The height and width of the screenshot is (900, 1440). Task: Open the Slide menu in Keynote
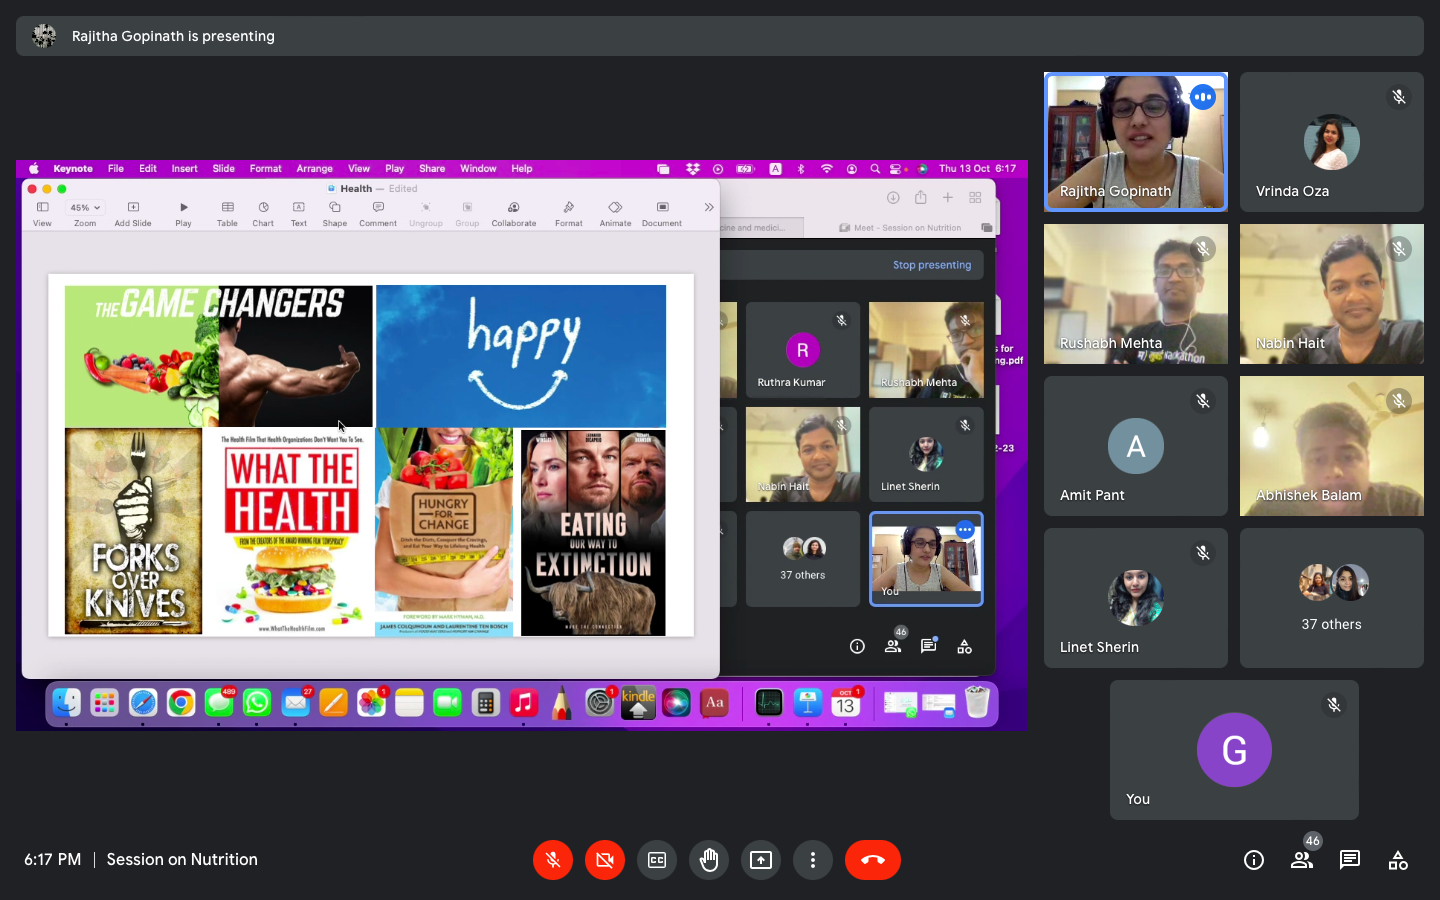pyautogui.click(x=224, y=169)
